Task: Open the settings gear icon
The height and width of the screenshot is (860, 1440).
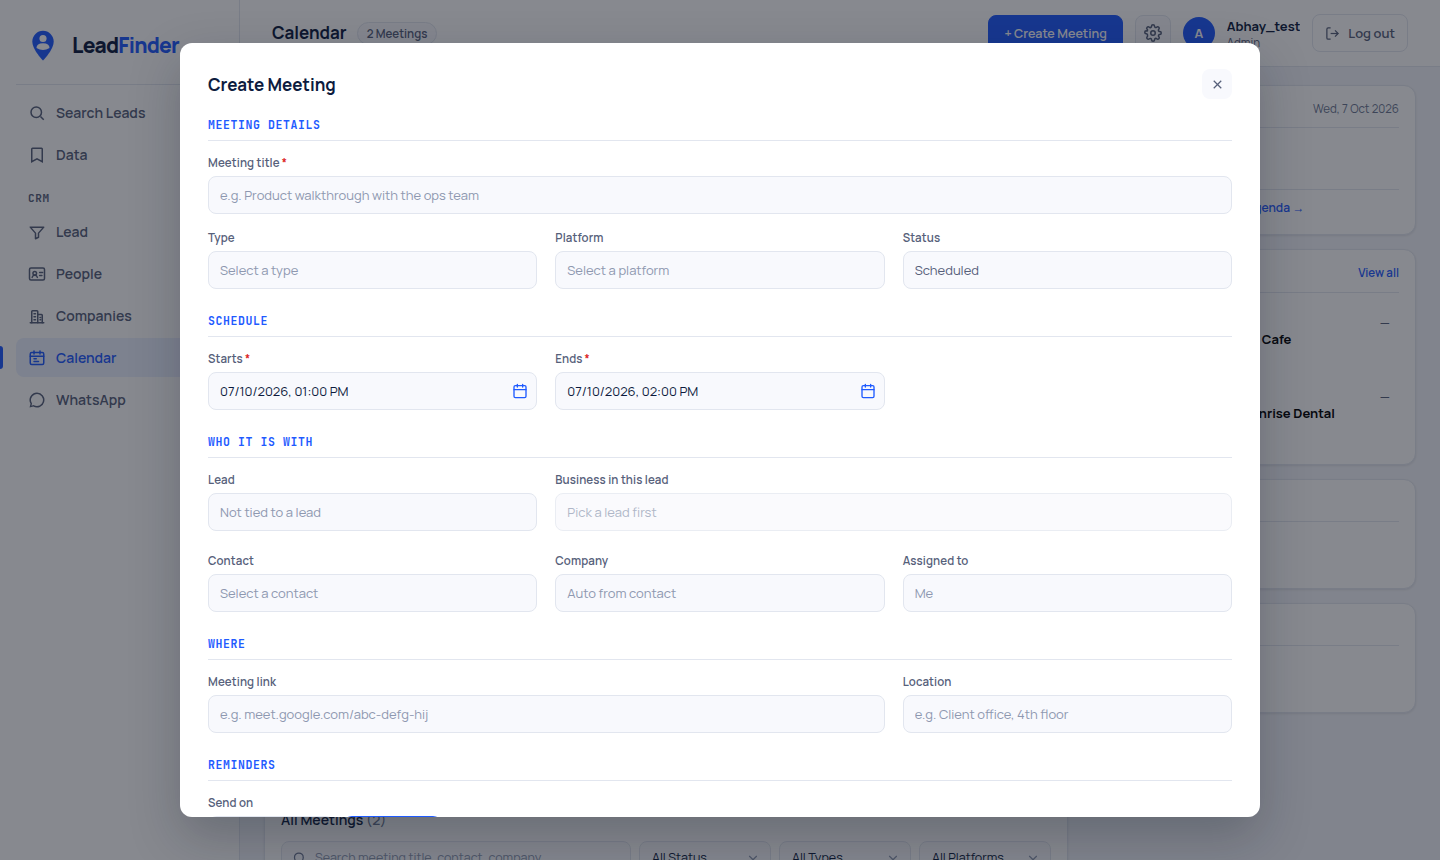Action: tap(1153, 33)
